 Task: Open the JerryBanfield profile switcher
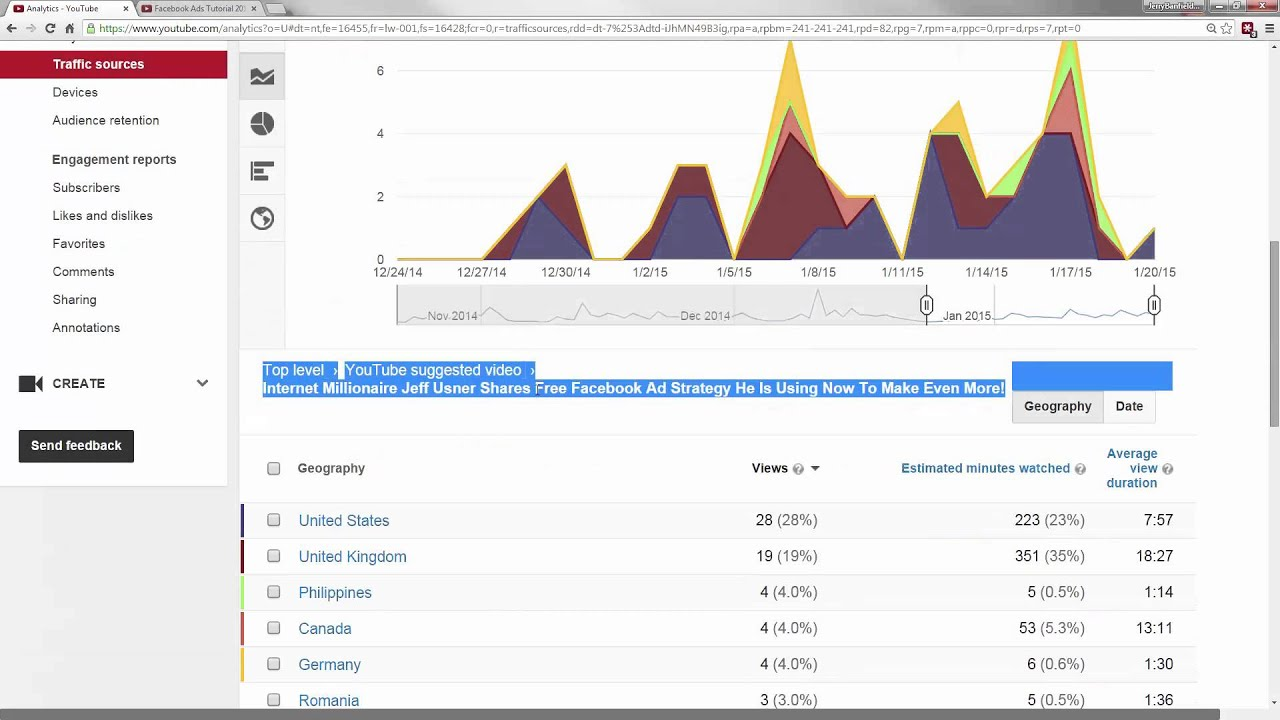pos(1174,6)
